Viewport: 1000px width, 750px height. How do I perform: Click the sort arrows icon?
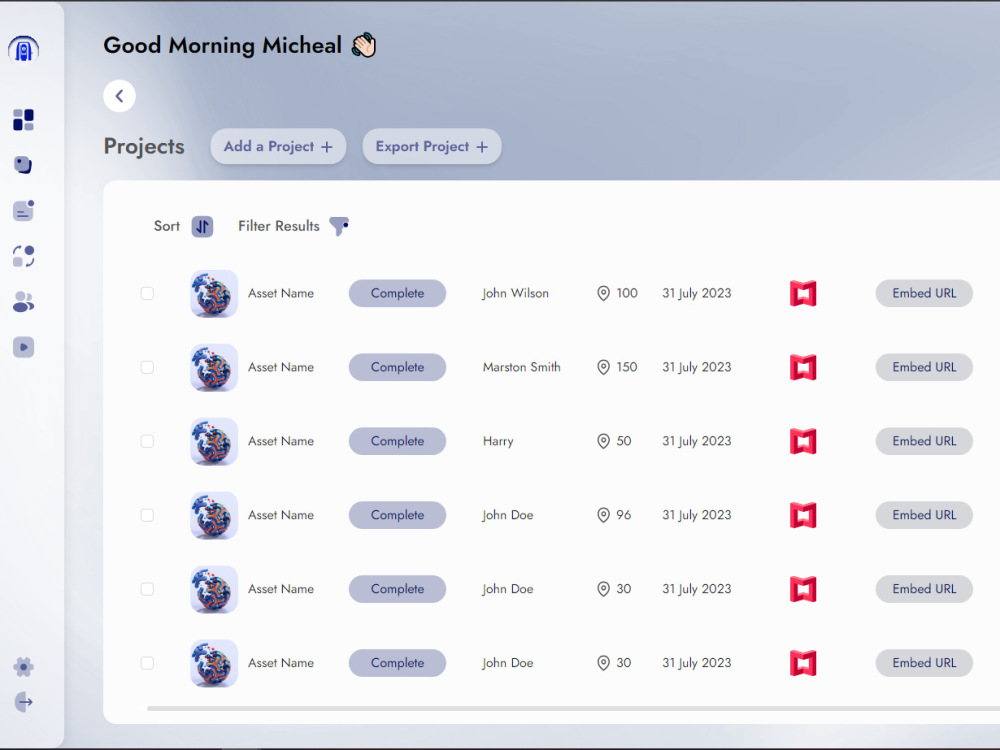203,226
